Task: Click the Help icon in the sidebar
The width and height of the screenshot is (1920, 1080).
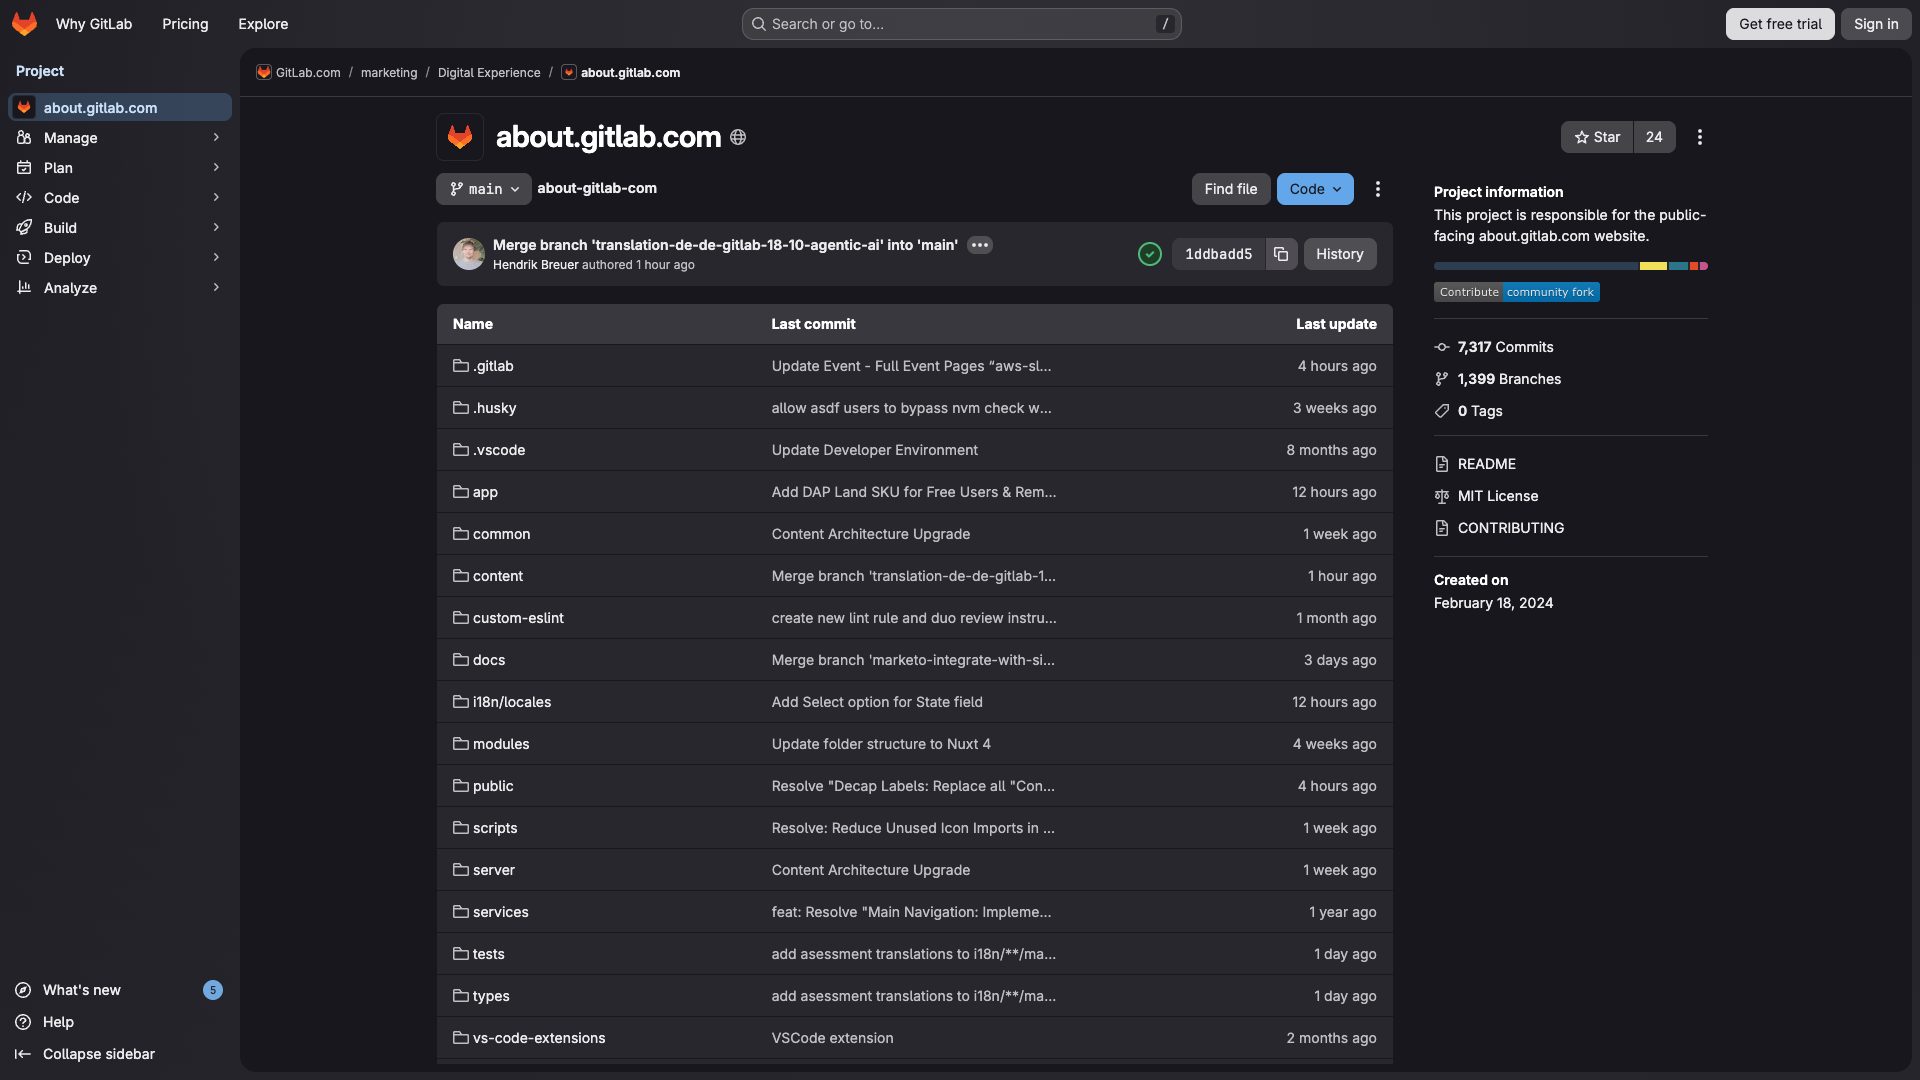Action: [23, 1022]
